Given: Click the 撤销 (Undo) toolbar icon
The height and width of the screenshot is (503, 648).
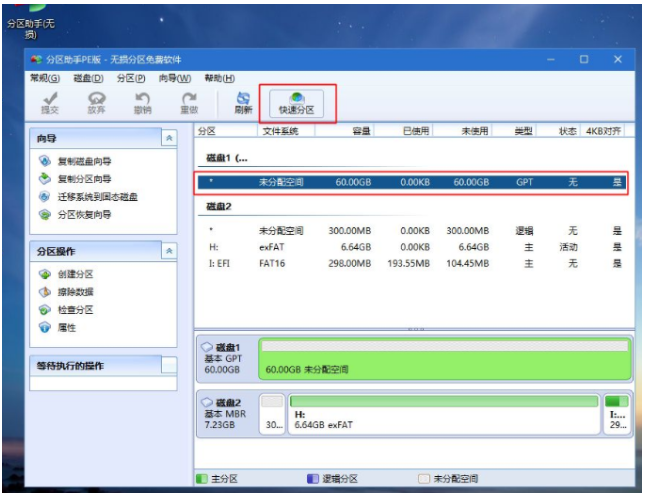Looking at the screenshot, I should coord(142,103).
